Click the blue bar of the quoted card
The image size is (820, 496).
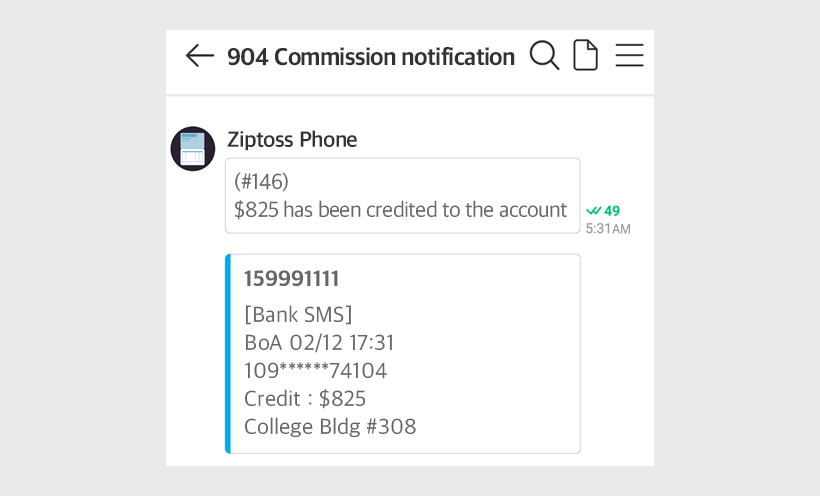point(228,354)
